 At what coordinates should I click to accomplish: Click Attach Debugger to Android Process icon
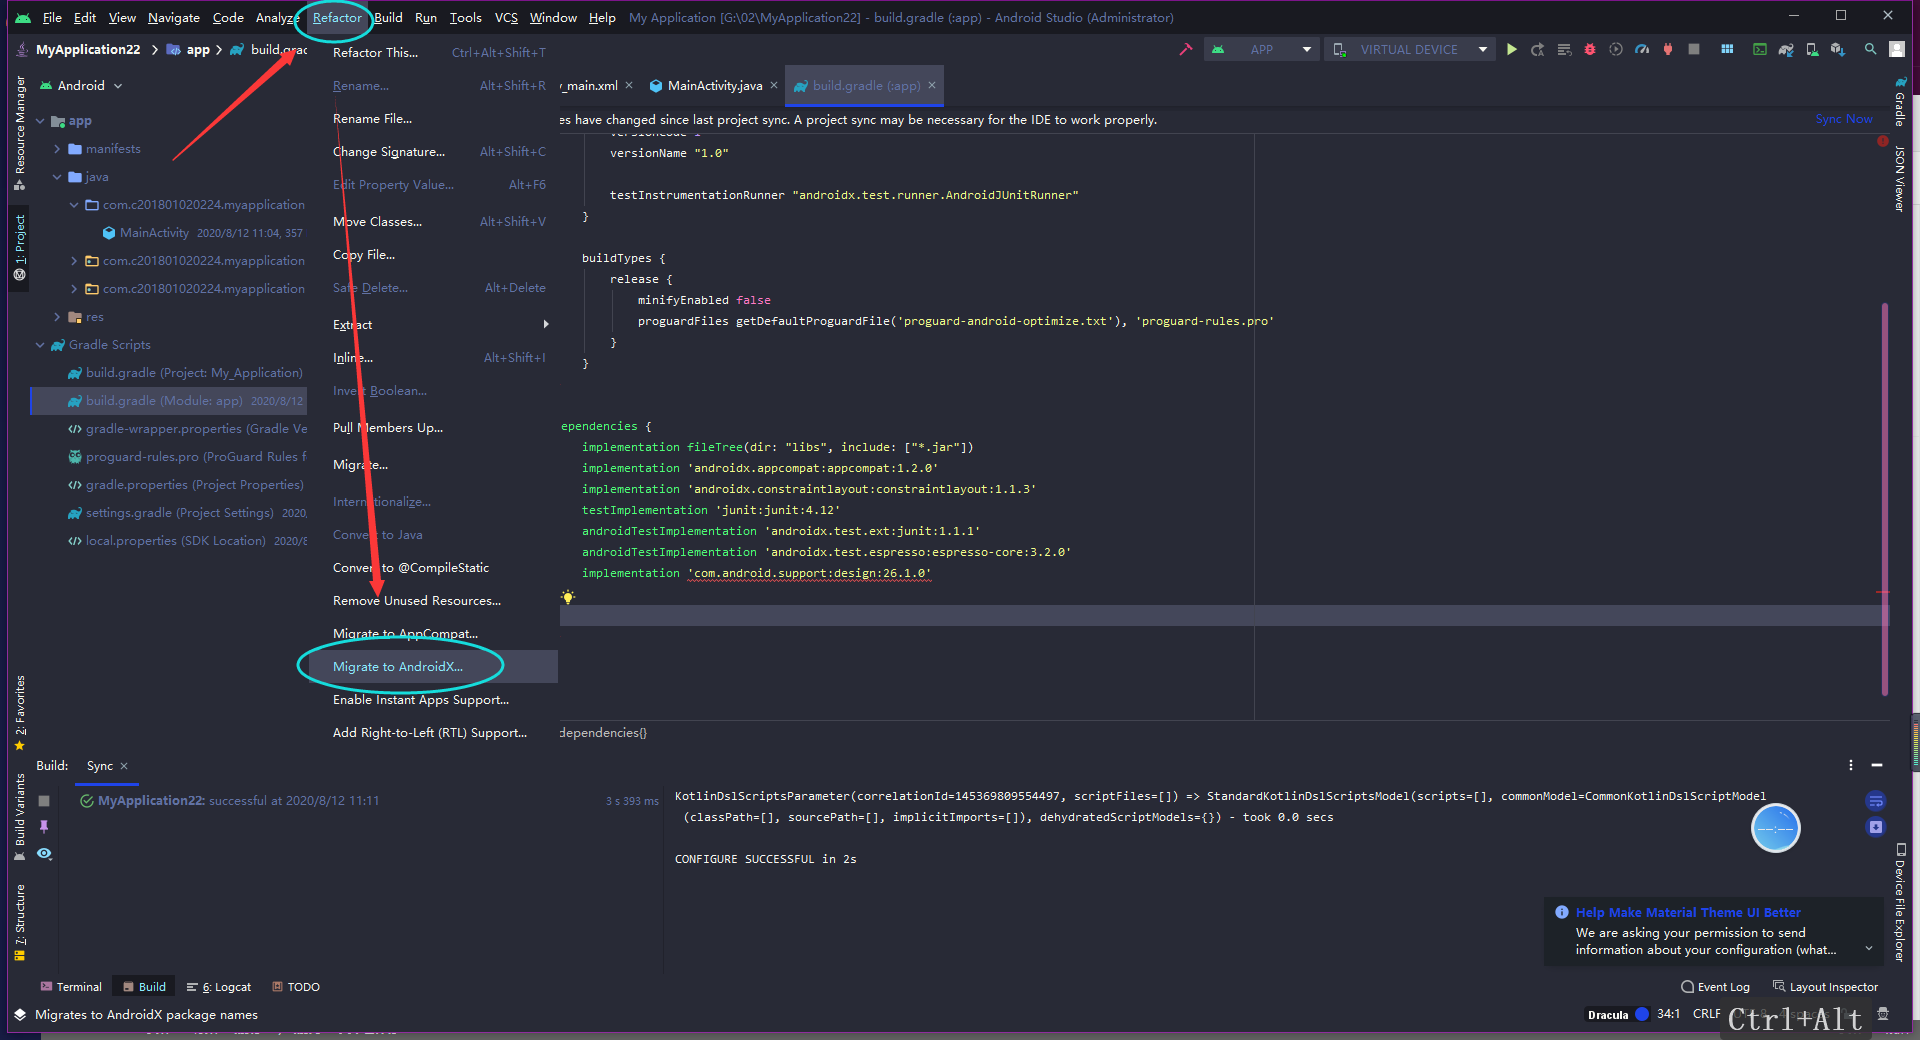coord(1668,49)
